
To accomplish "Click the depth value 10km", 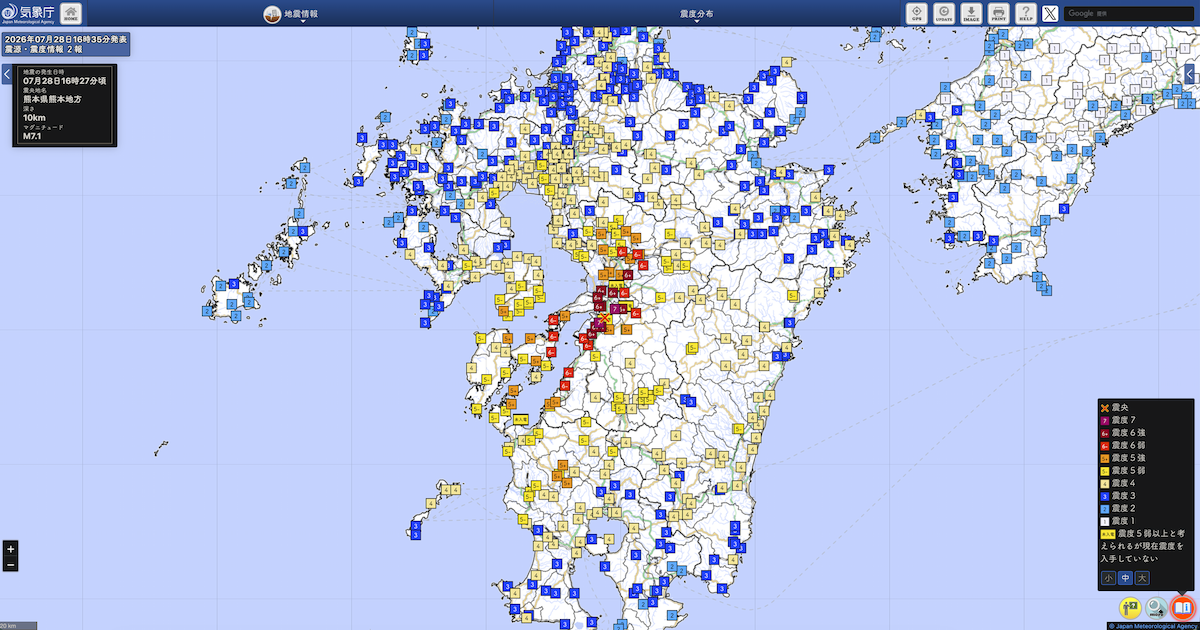I will pyautogui.click(x=33, y=118).
